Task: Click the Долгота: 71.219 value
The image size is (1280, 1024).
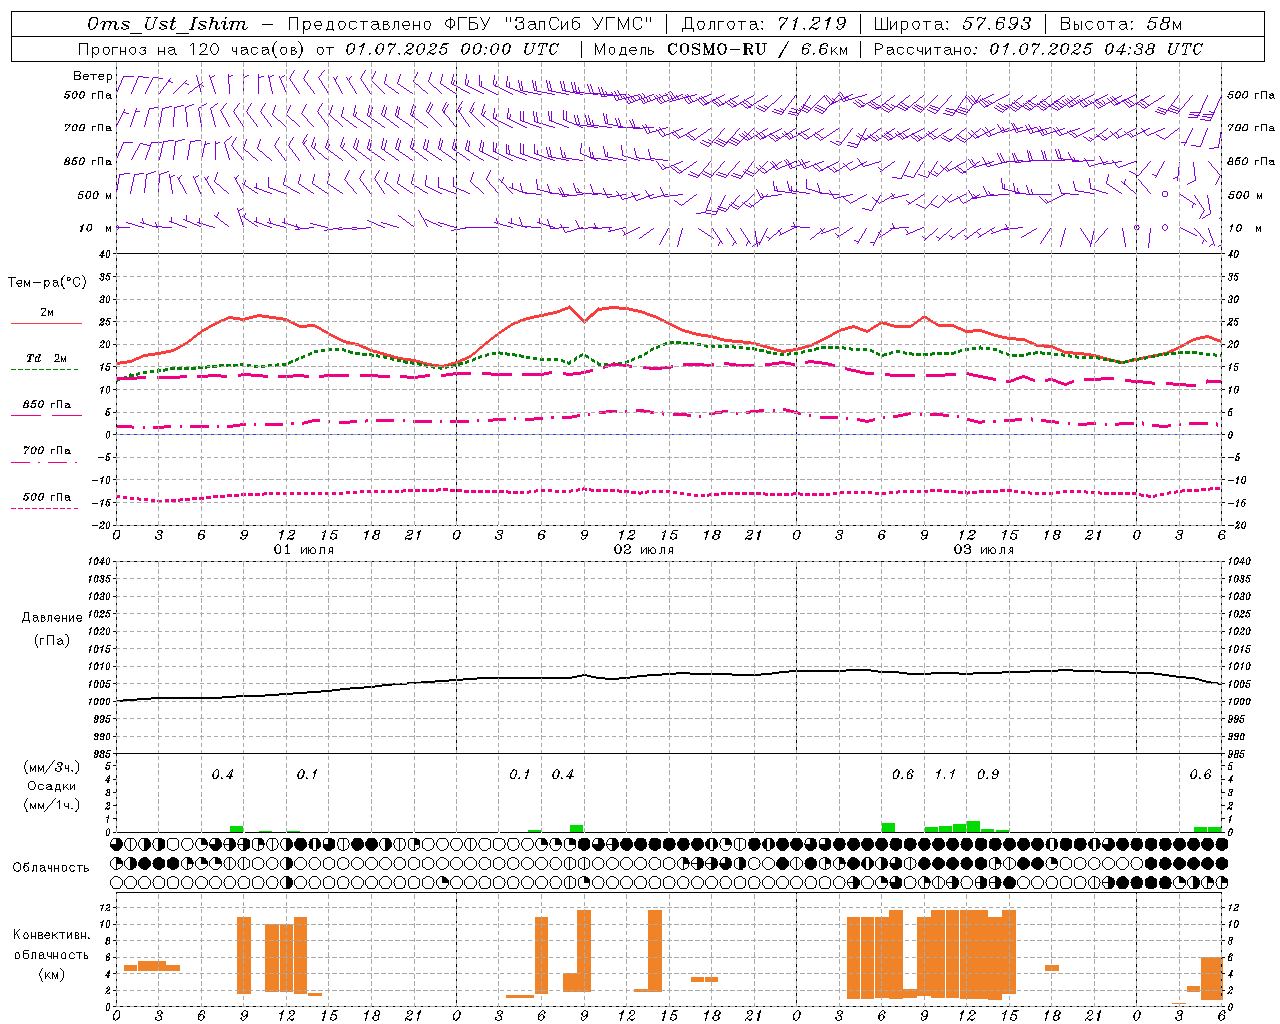Action: 763,24
